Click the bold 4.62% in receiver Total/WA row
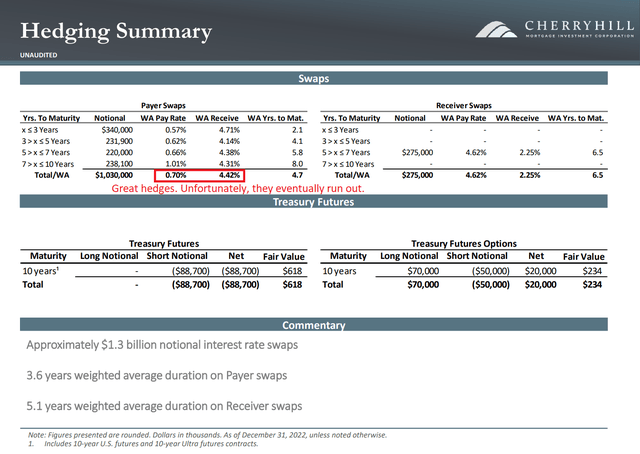This screenshot has width=640, height=454. (x=476, y=175)
